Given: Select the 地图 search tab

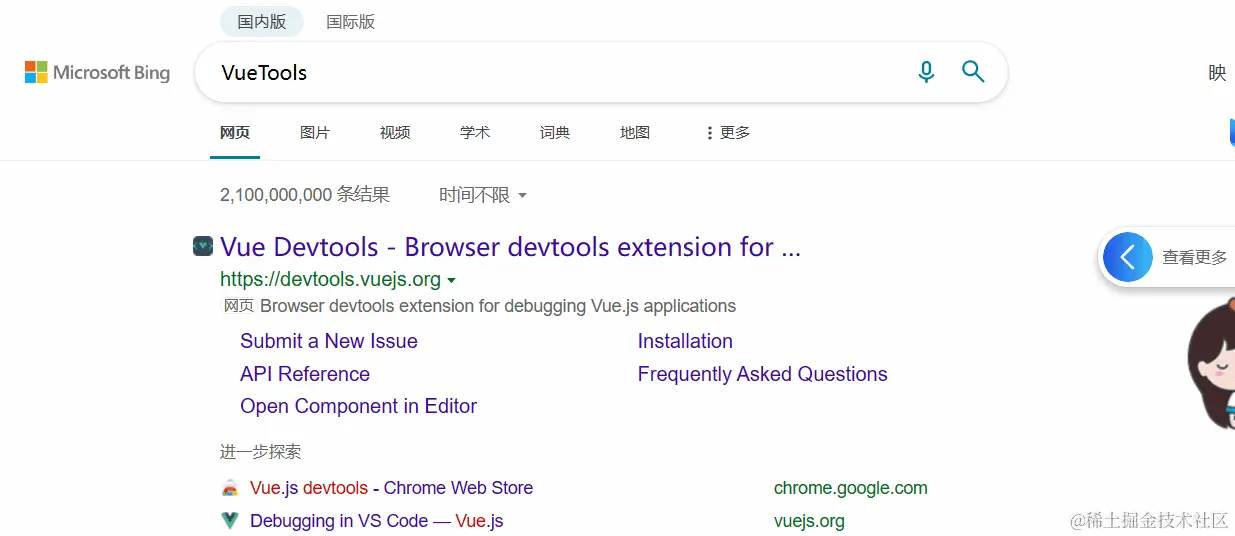Looking at the screenshot, I should [635, 132].
